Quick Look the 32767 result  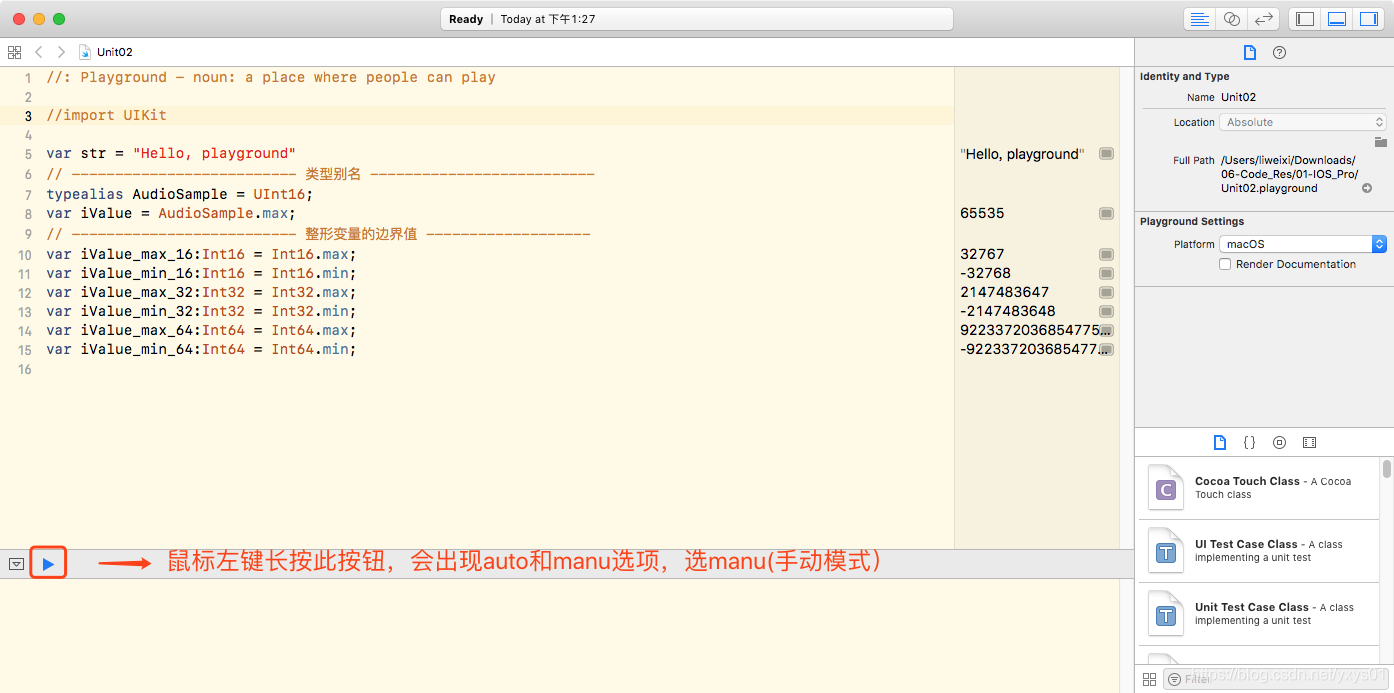pyautogui.click(x=1106, y=254)
